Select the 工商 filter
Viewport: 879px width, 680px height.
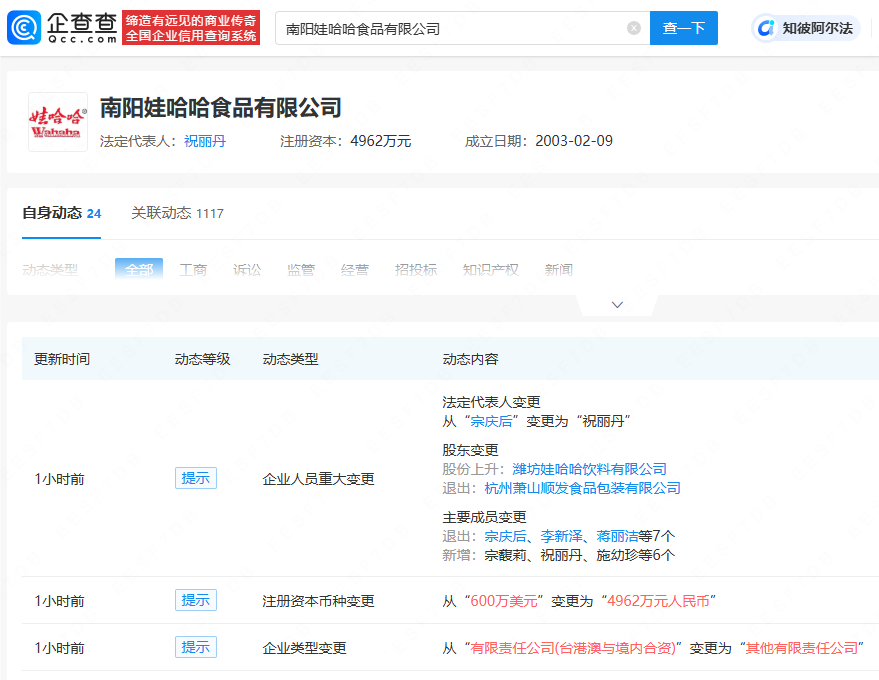(193, 270)
